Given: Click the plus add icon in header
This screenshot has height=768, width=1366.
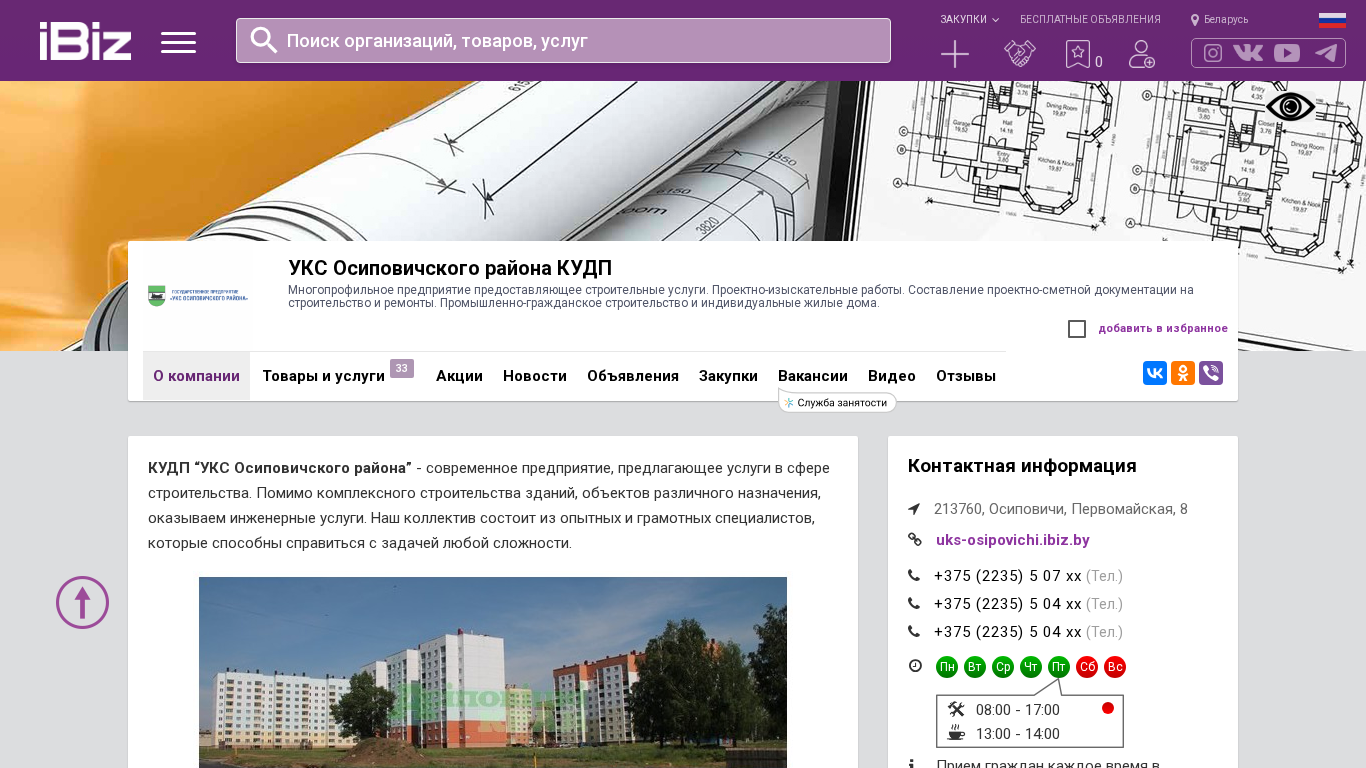Looking at the screenshot, I should [x=955, y=54].
